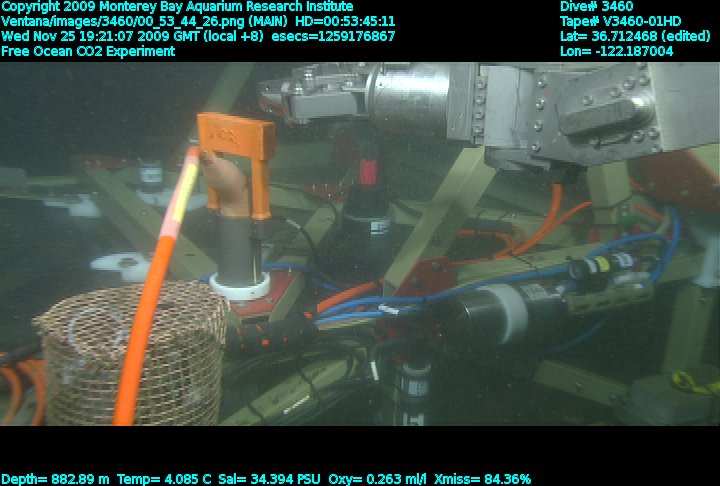Viewport: 720px width, 486px height.
Task: Click the 'Dive# 3460' text
Action: 596,6
